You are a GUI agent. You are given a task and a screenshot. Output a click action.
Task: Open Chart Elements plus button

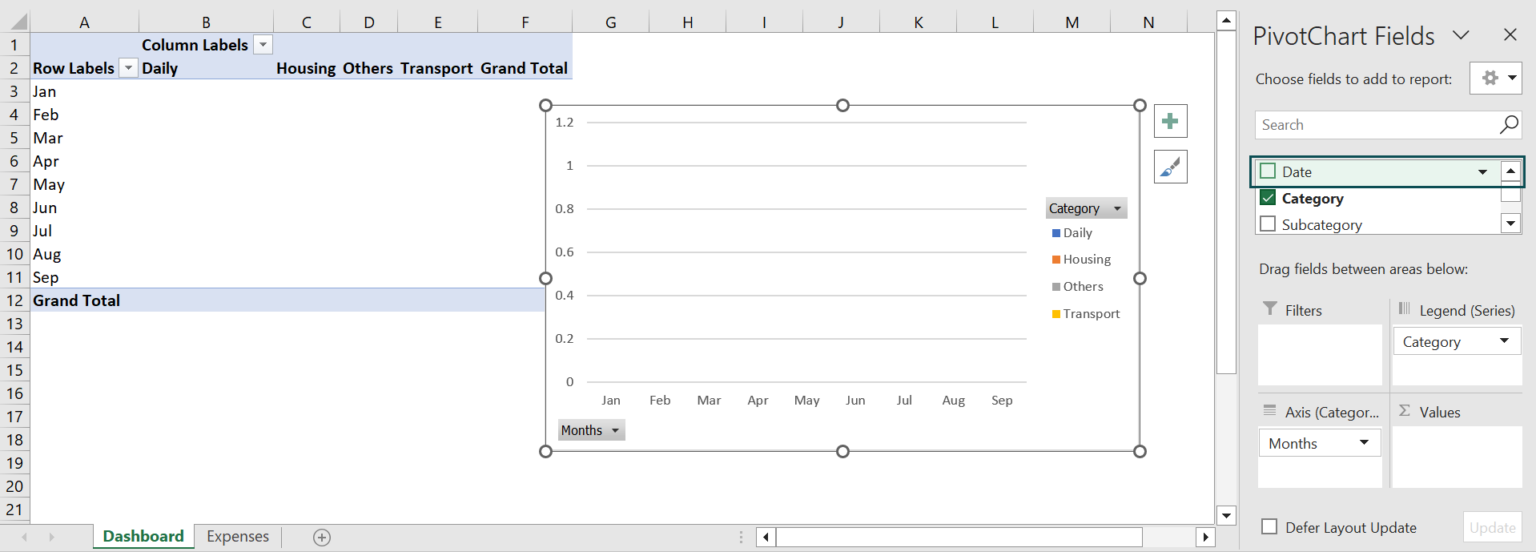tap(1170, 122)
